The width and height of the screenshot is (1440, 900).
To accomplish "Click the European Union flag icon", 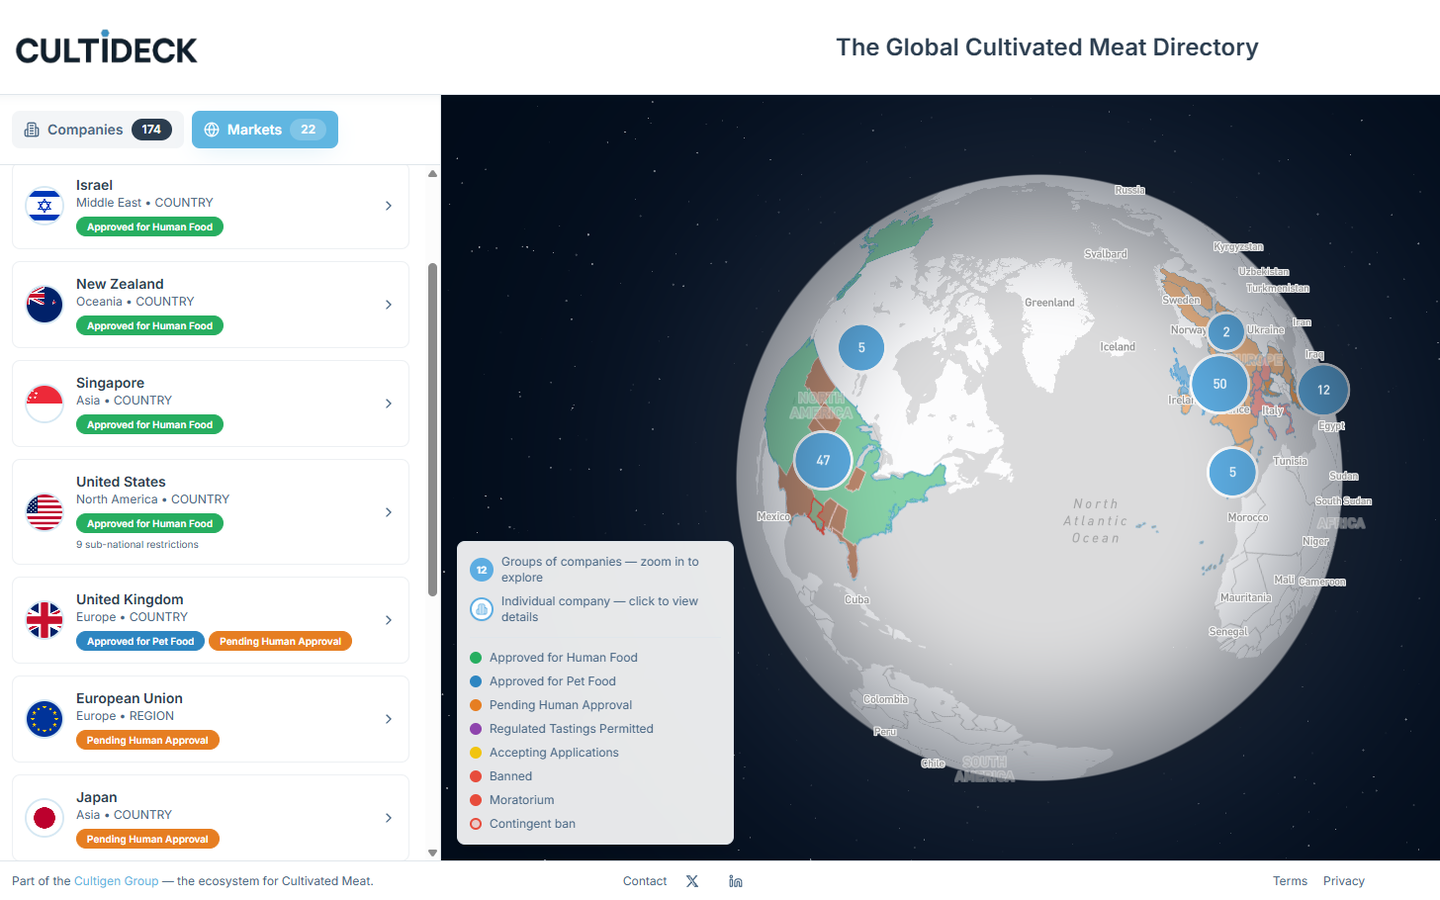I will click(44, 719).
